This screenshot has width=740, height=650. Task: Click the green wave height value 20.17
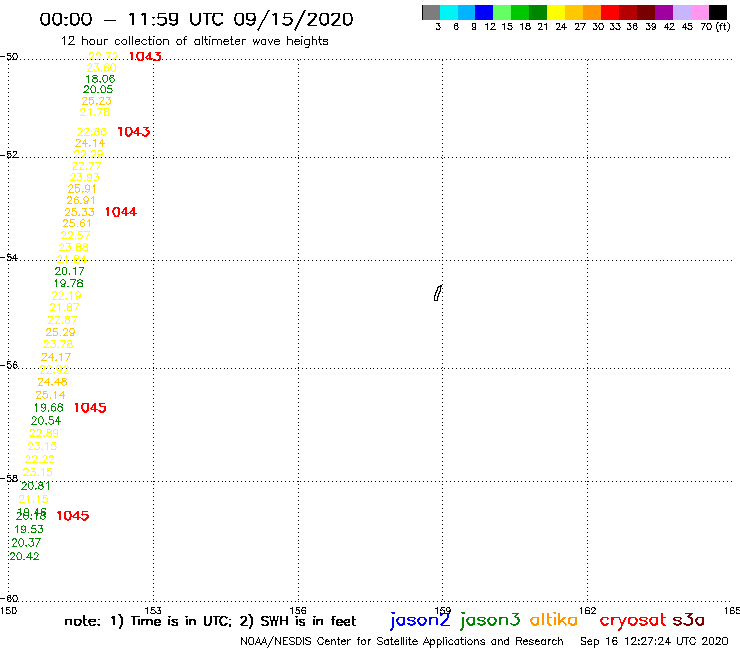click(69, 271)
